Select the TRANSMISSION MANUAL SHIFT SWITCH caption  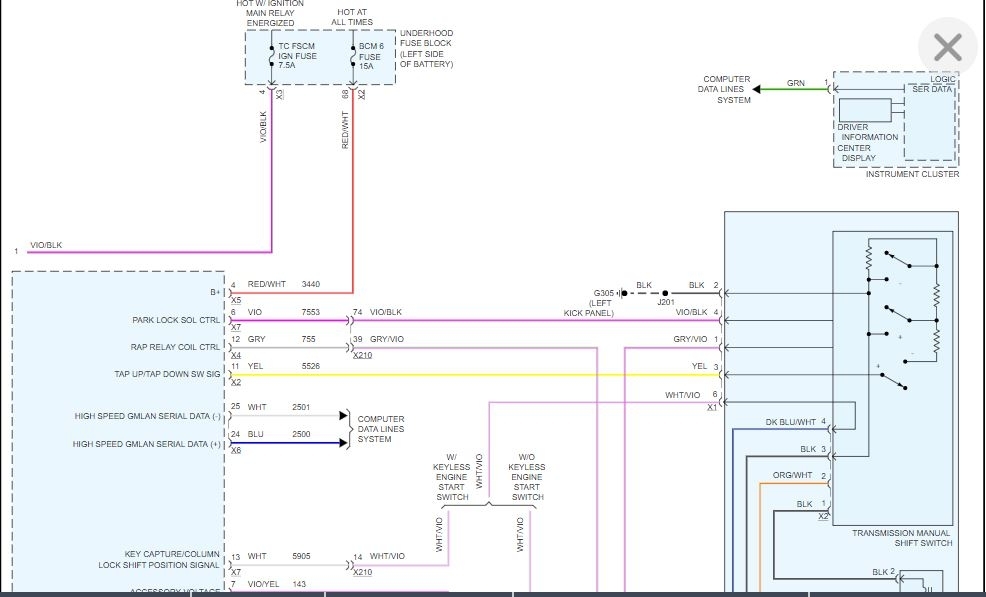[x=902, y=538]
